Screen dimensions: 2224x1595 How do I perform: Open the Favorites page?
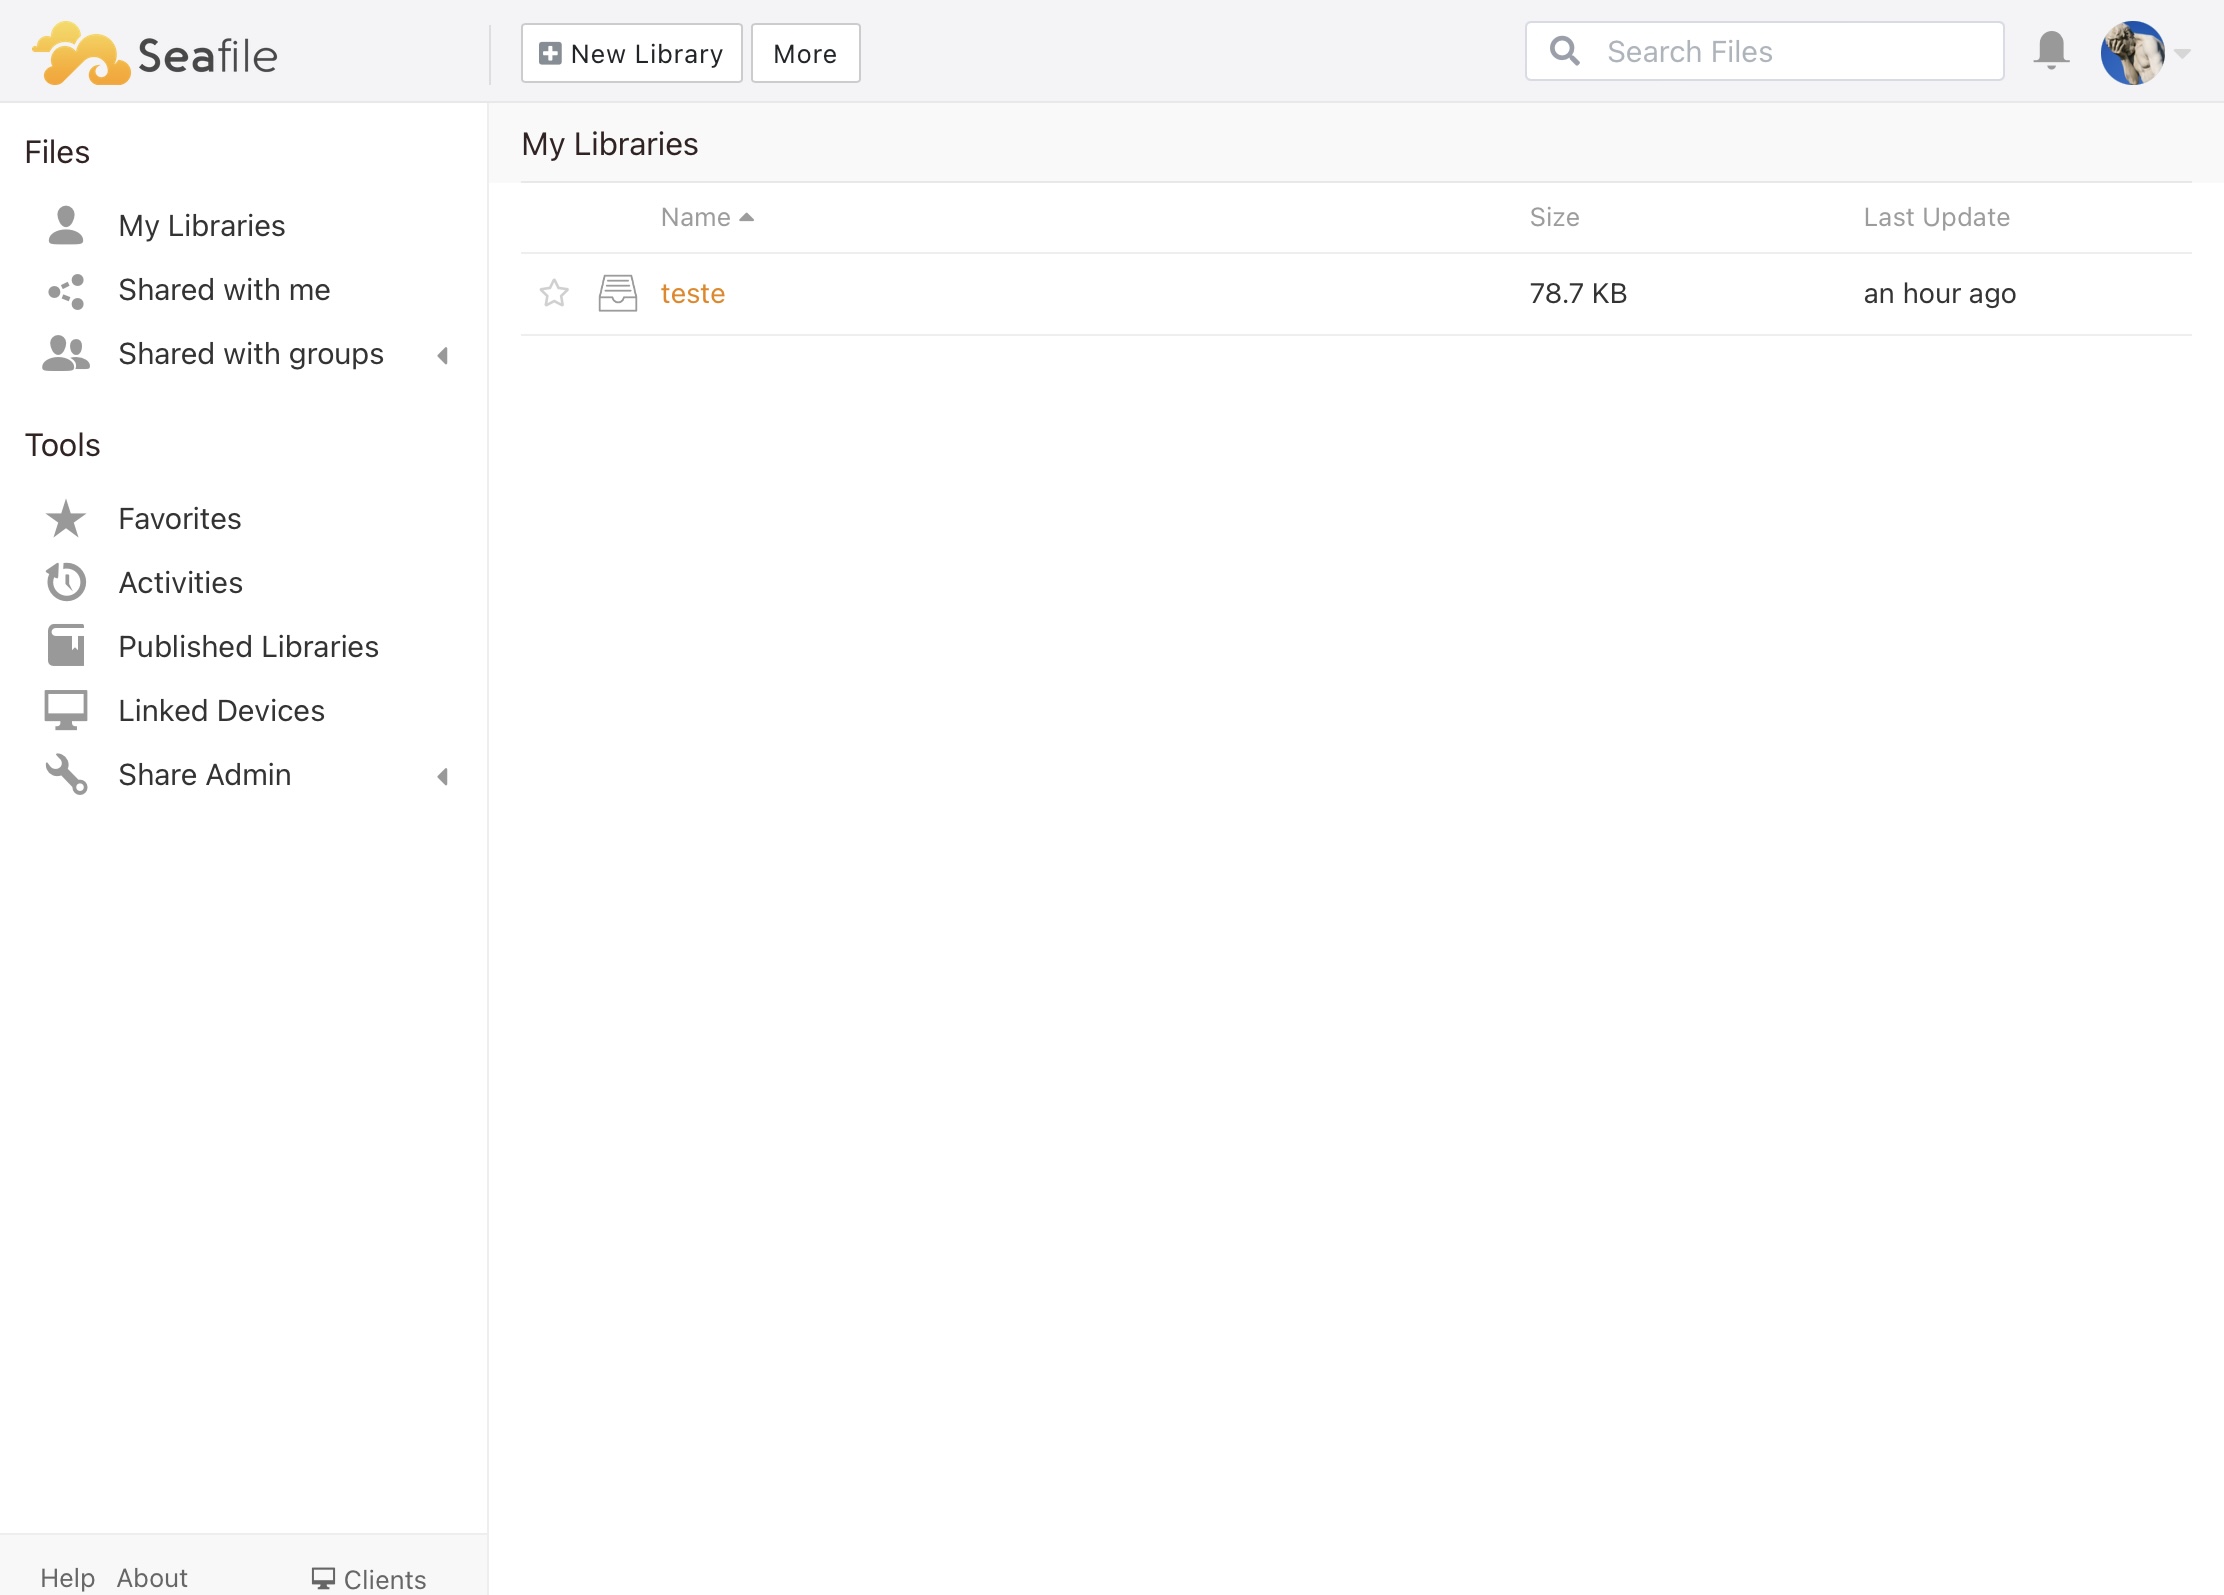click(179, 519)
